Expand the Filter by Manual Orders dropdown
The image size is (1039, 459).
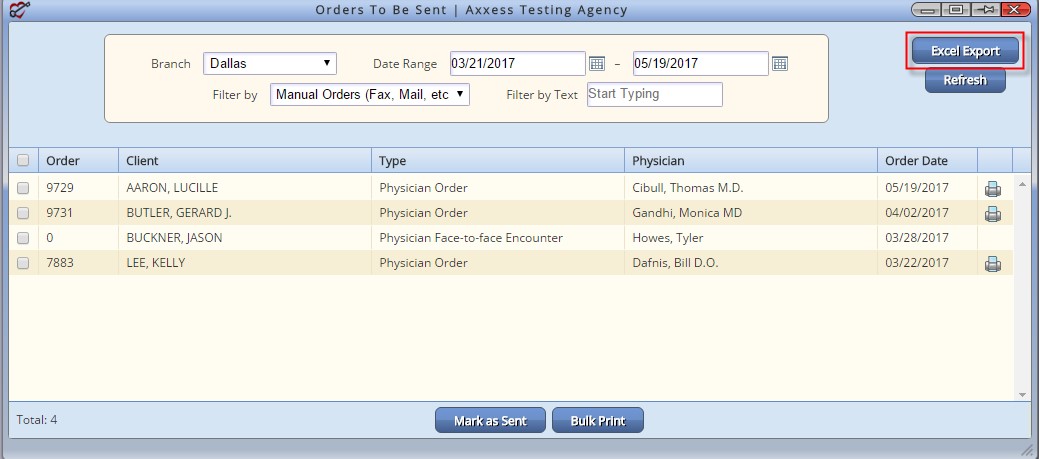click(370, 95)
